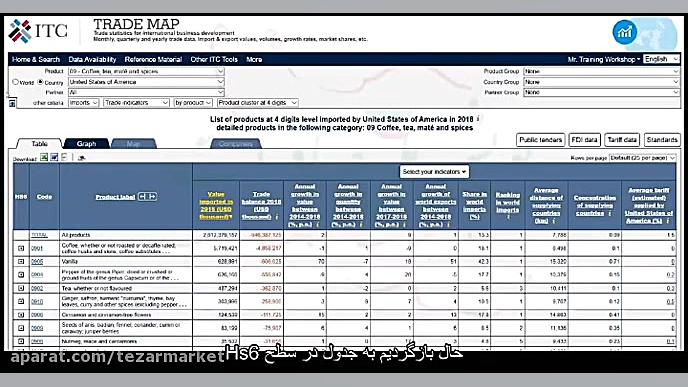Expand the Seeds of anis, badian, fennel row

pos(21,328)
